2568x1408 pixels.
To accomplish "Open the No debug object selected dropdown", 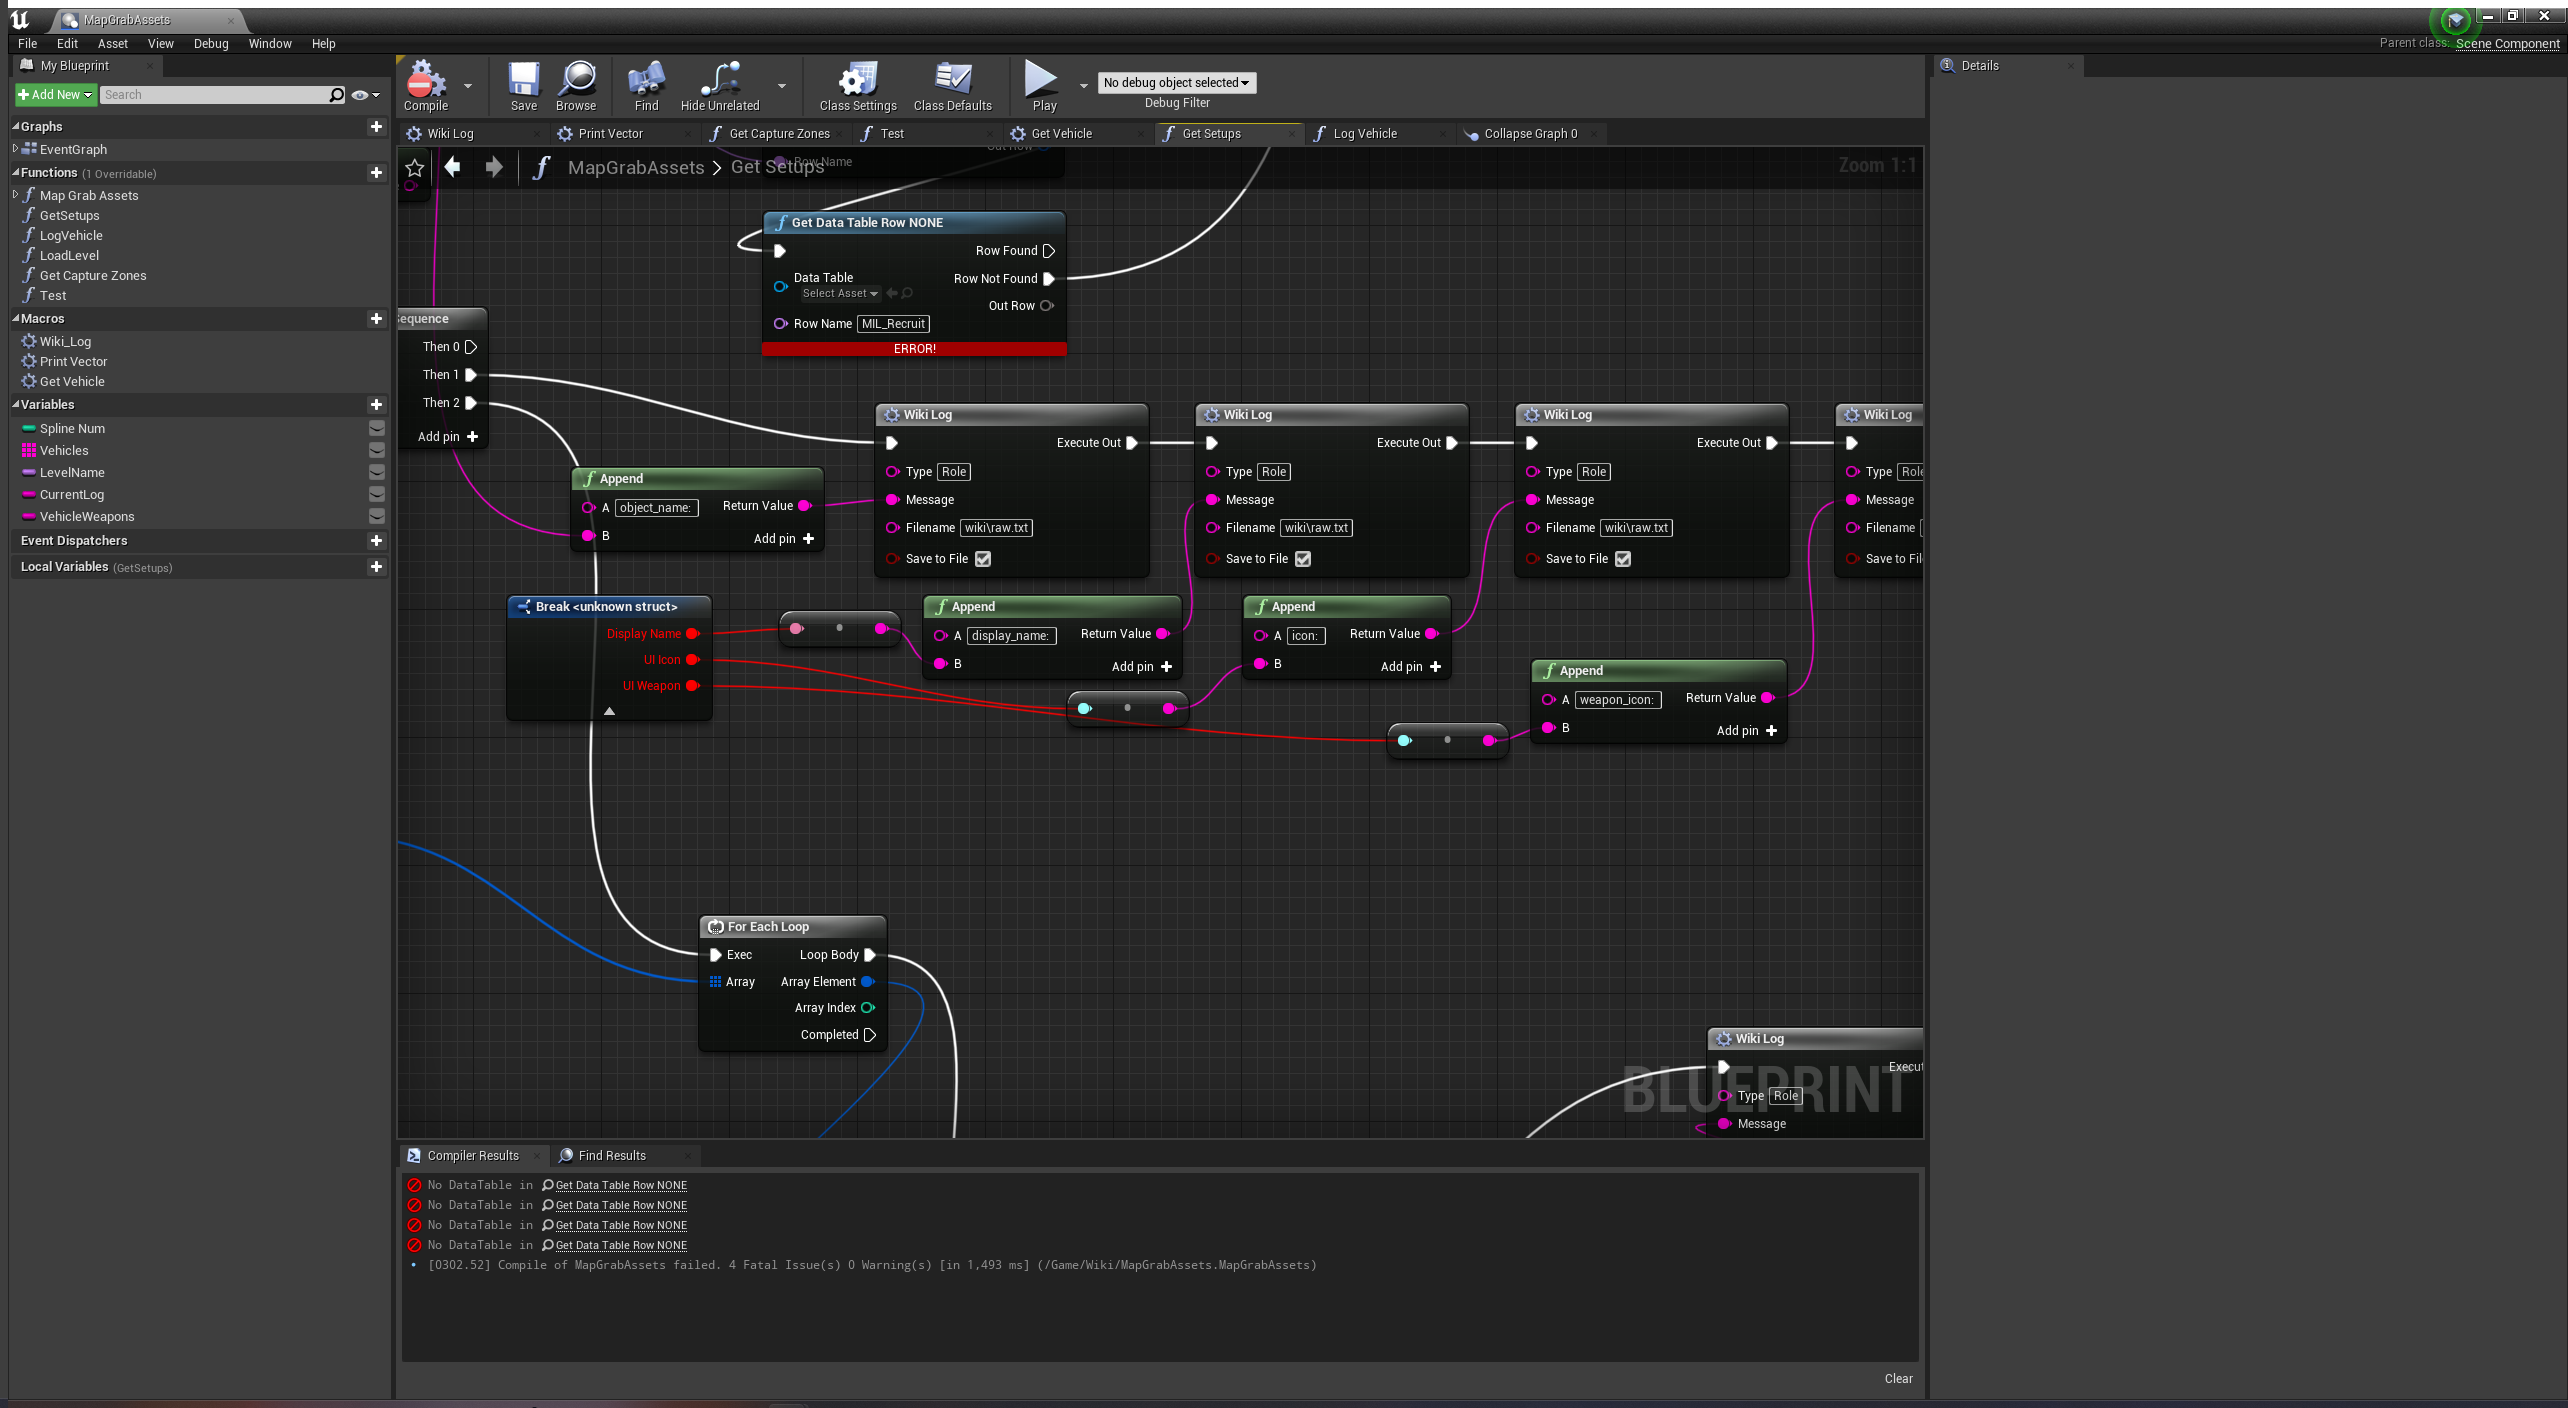I will 1176,82.
